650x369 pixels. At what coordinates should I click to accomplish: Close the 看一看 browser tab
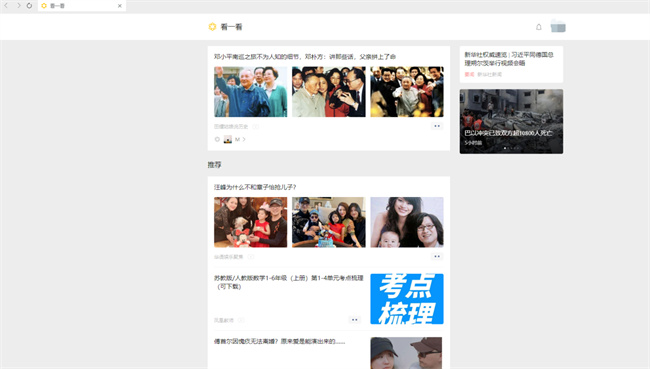coord(119,6)
